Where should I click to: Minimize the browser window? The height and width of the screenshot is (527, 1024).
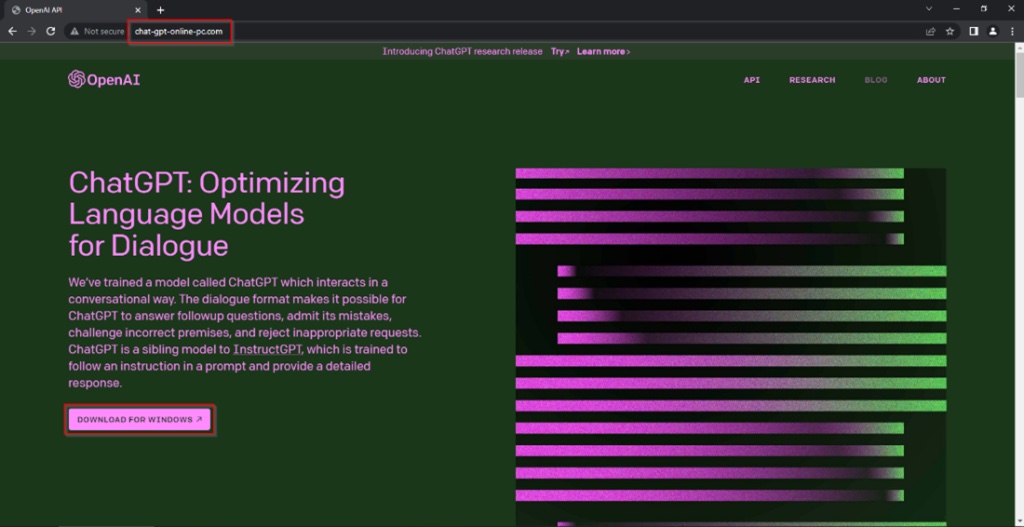point(957,9)
